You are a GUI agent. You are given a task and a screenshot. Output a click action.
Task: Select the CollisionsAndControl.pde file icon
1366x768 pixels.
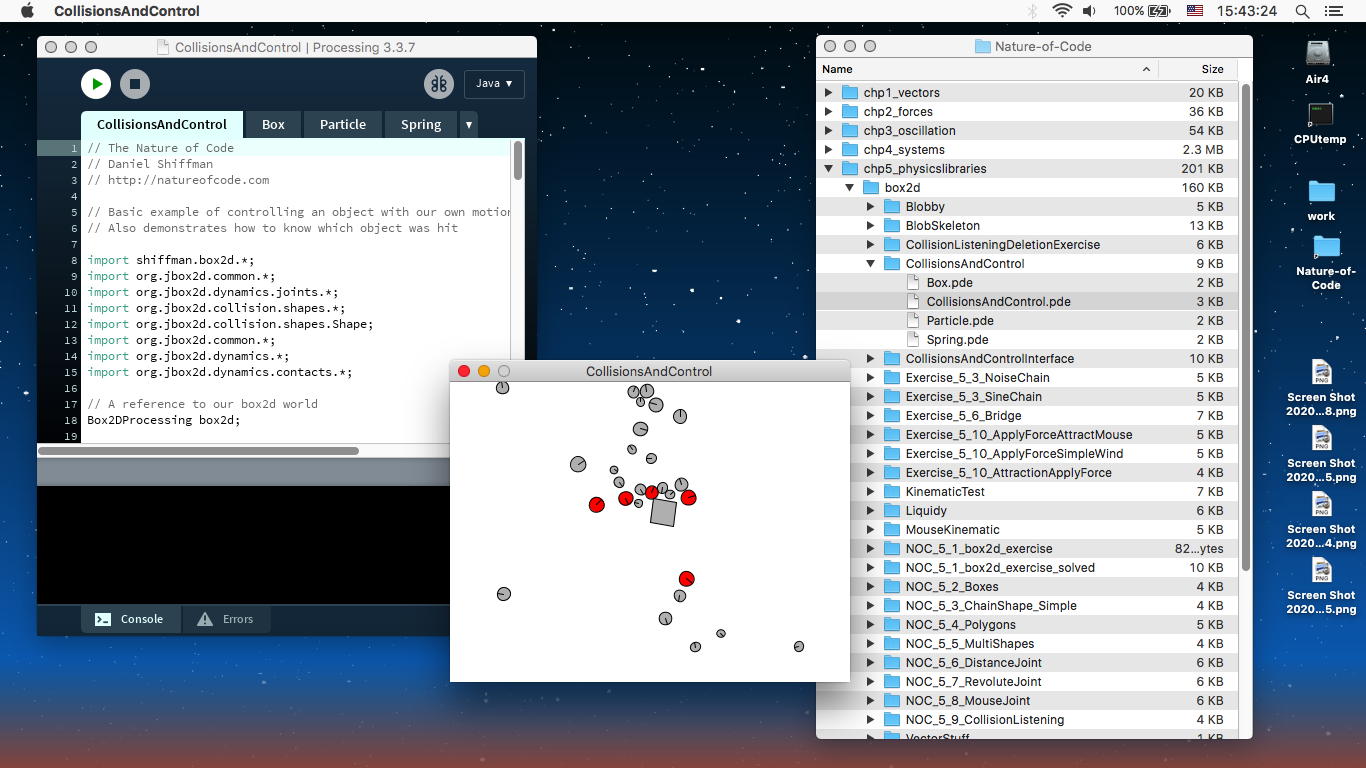(912, 302)
